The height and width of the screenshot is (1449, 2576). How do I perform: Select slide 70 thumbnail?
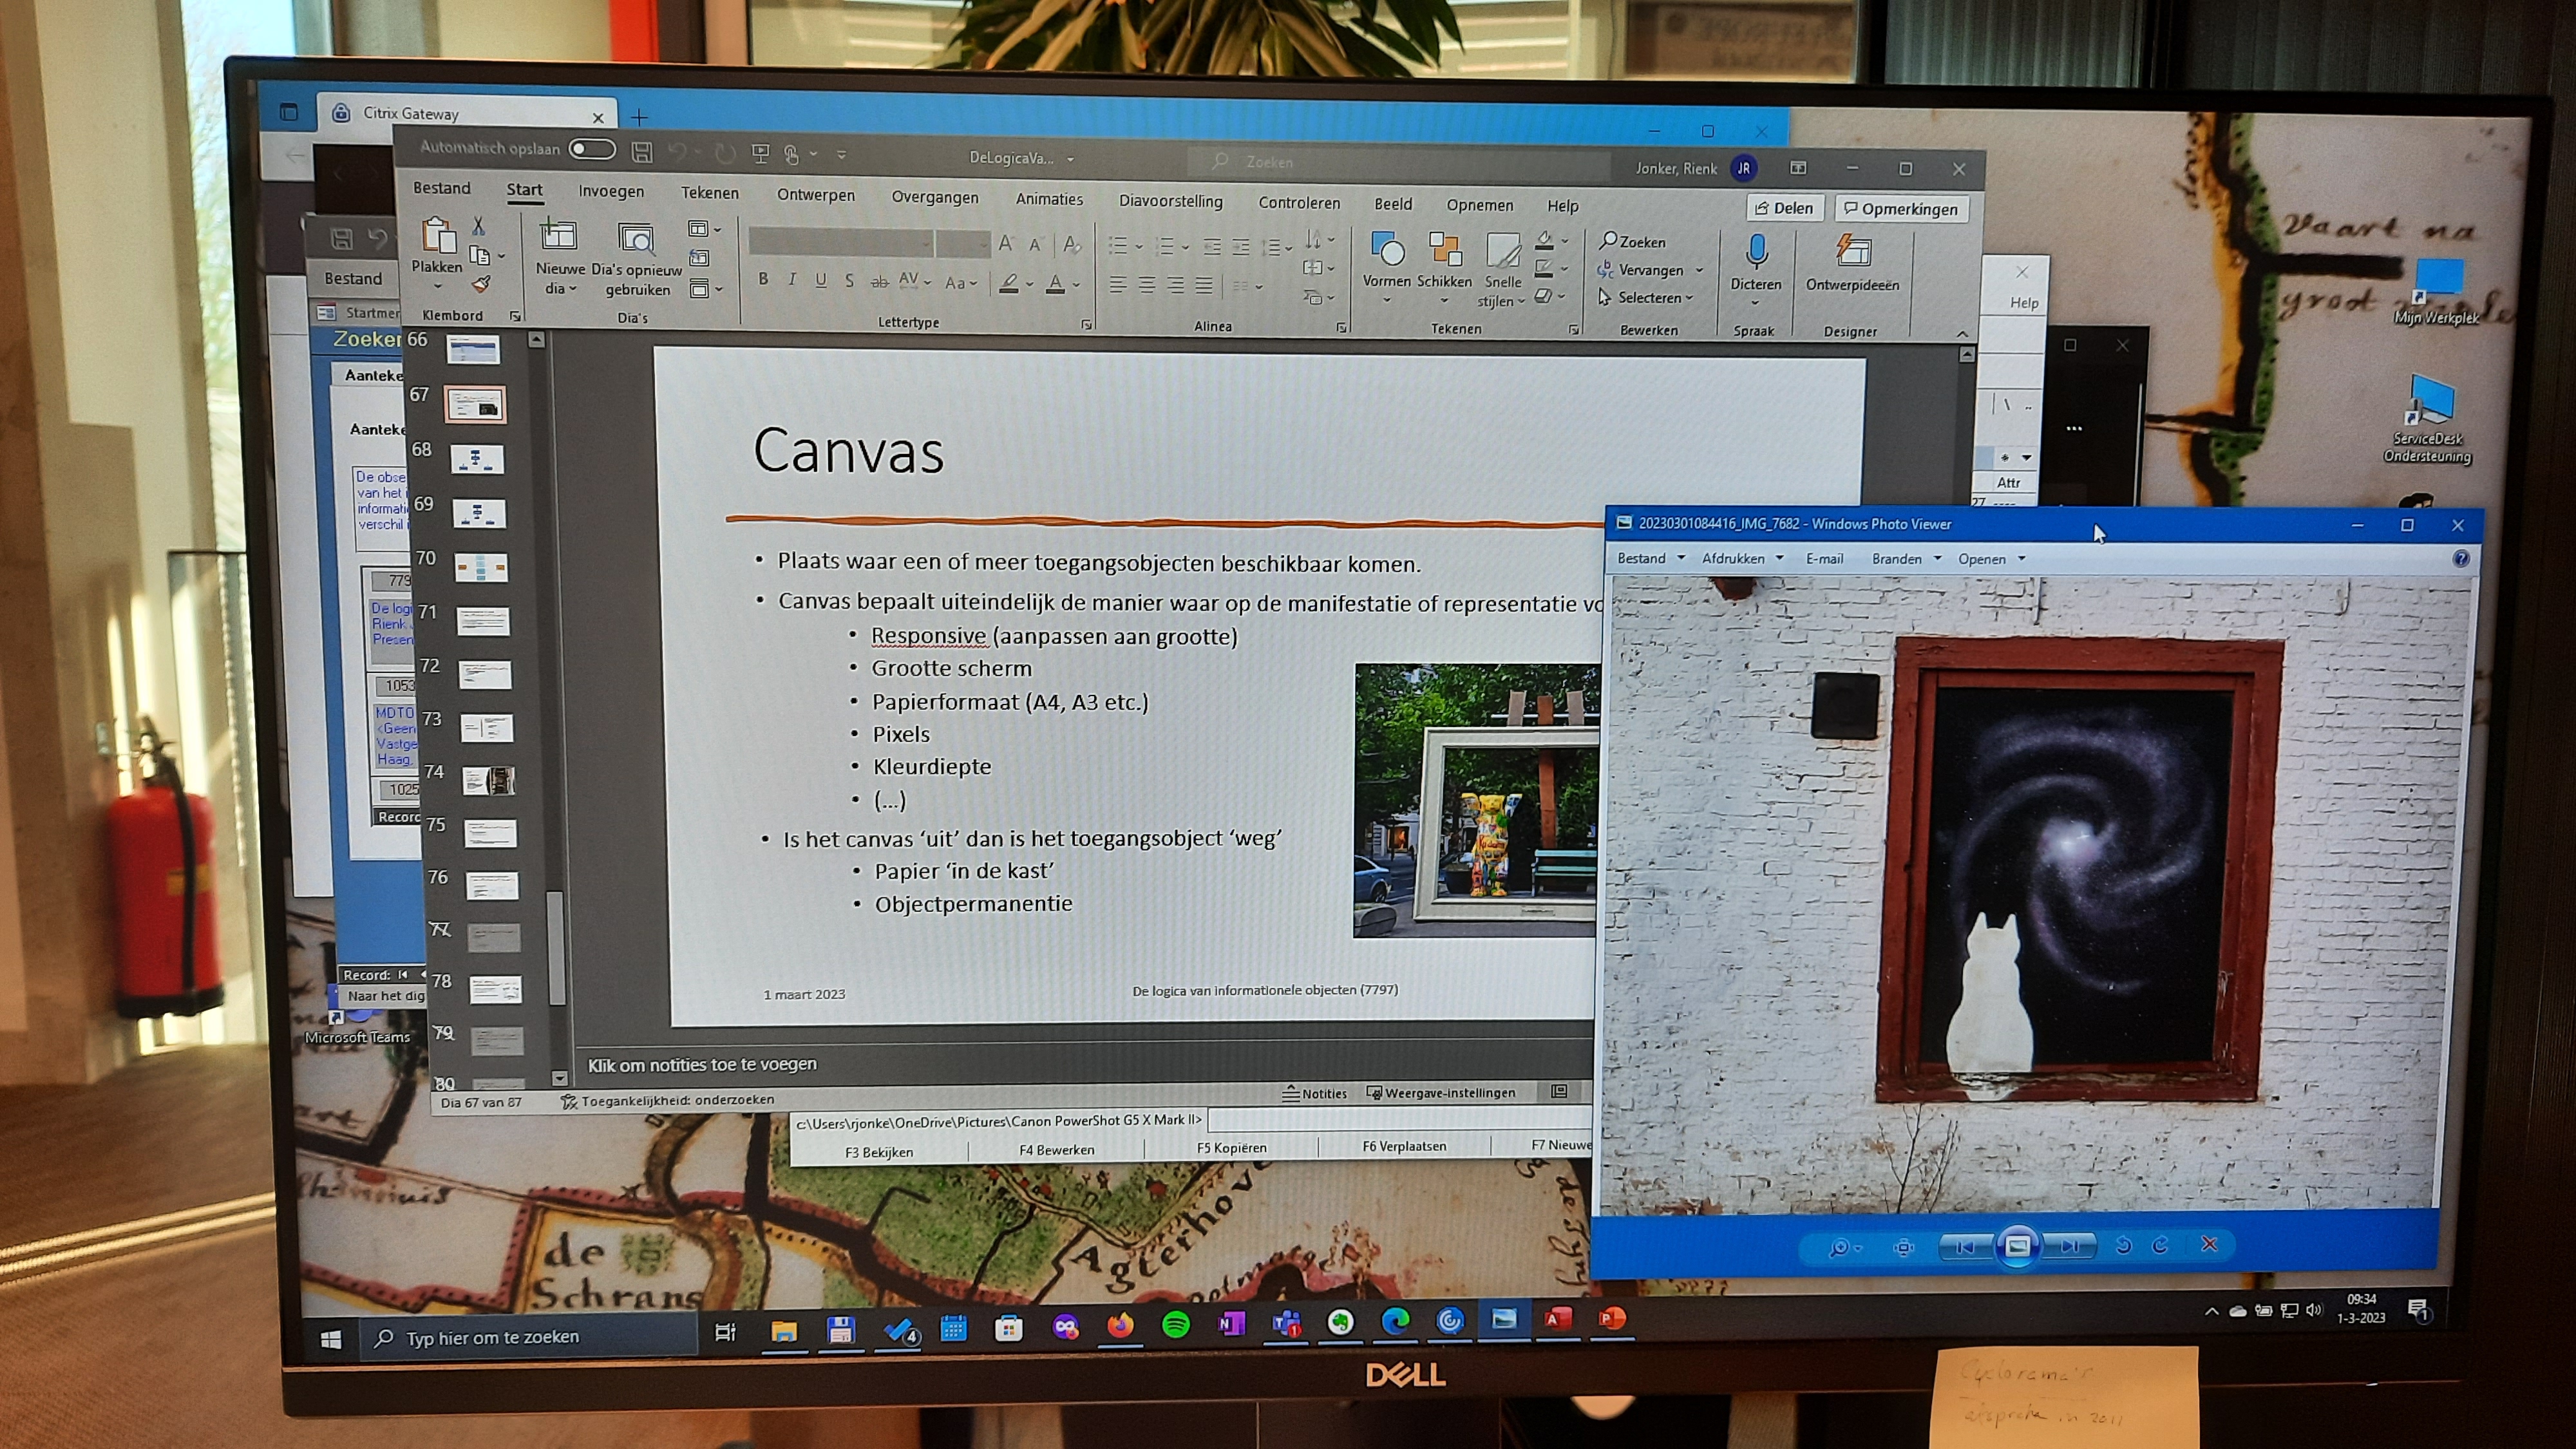[x=481, y=568]
